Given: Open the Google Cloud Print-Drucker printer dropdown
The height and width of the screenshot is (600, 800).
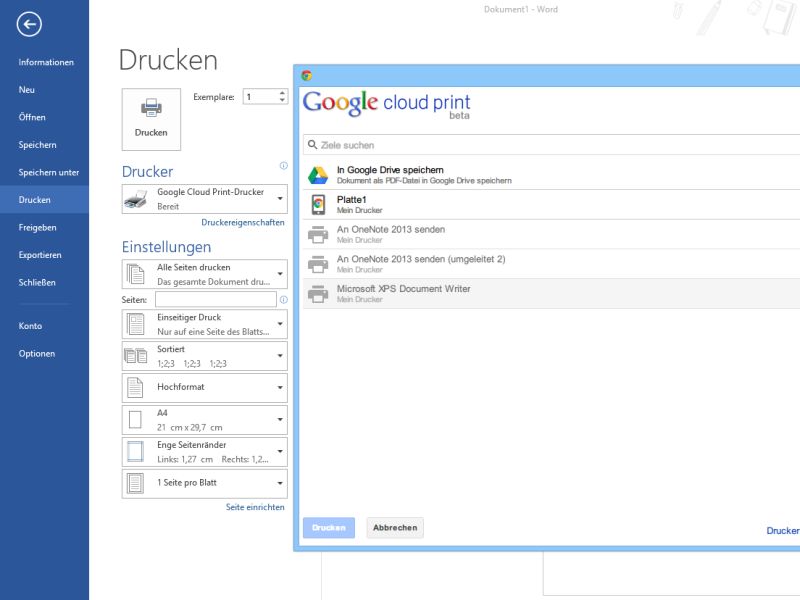Looking at the screenshot, I should tap(280, 198).
